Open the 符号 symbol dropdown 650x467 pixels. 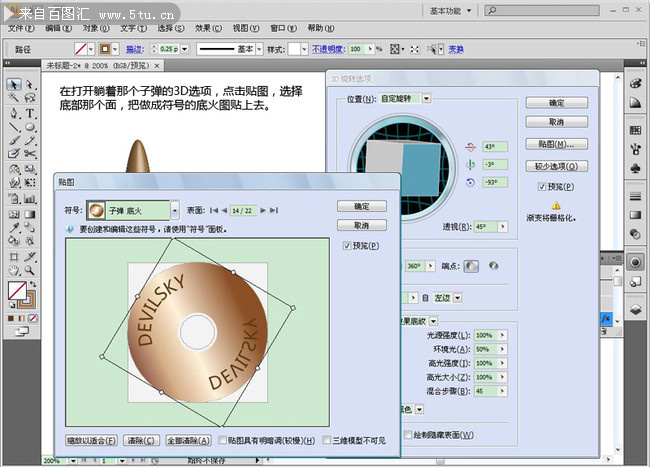[175, 210]
